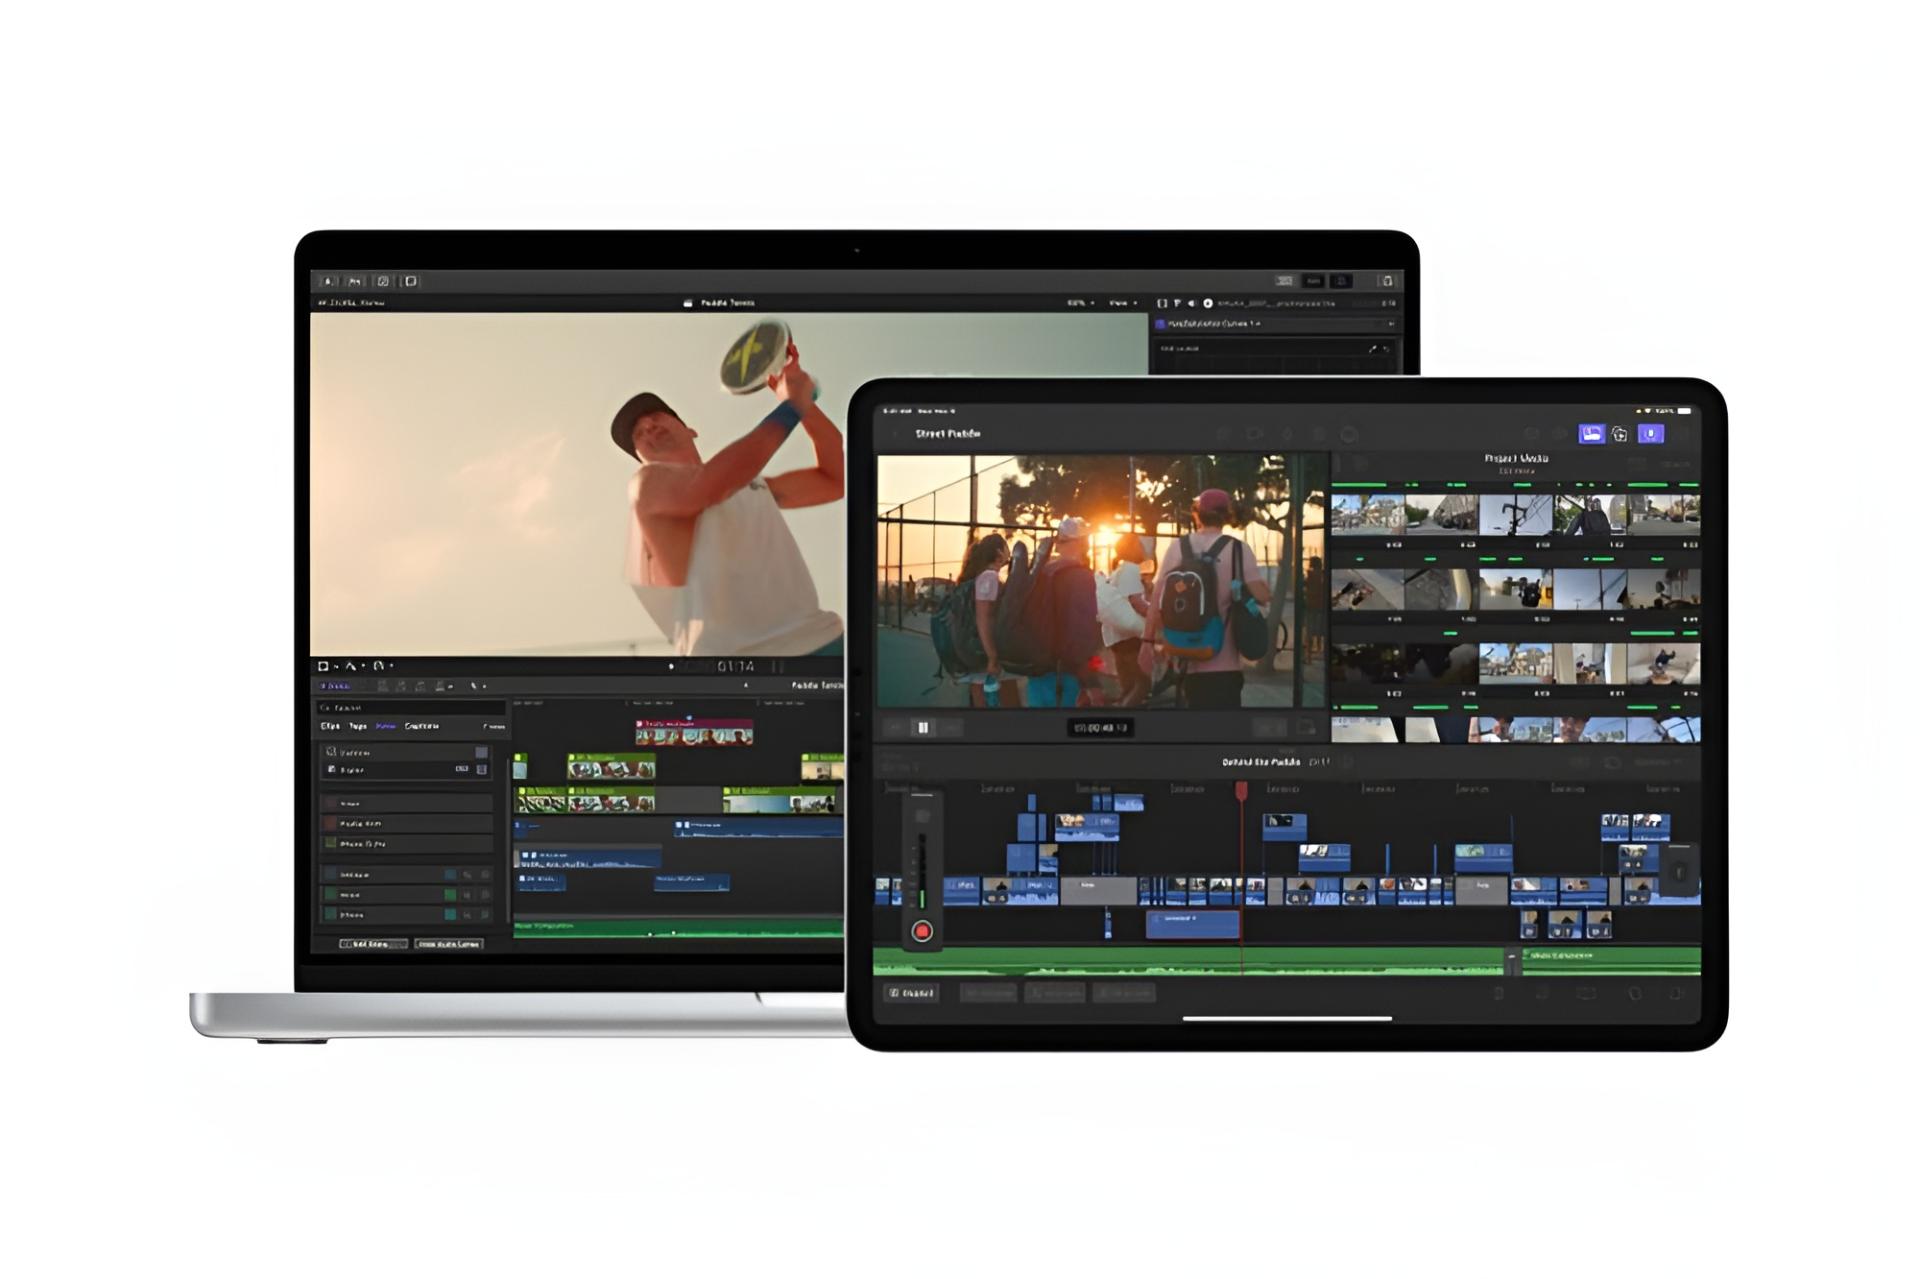This screenshot has height=1279, width=1920.
Task: Tap the iPad home indicator bar
Action: tap(1287, 1019)
